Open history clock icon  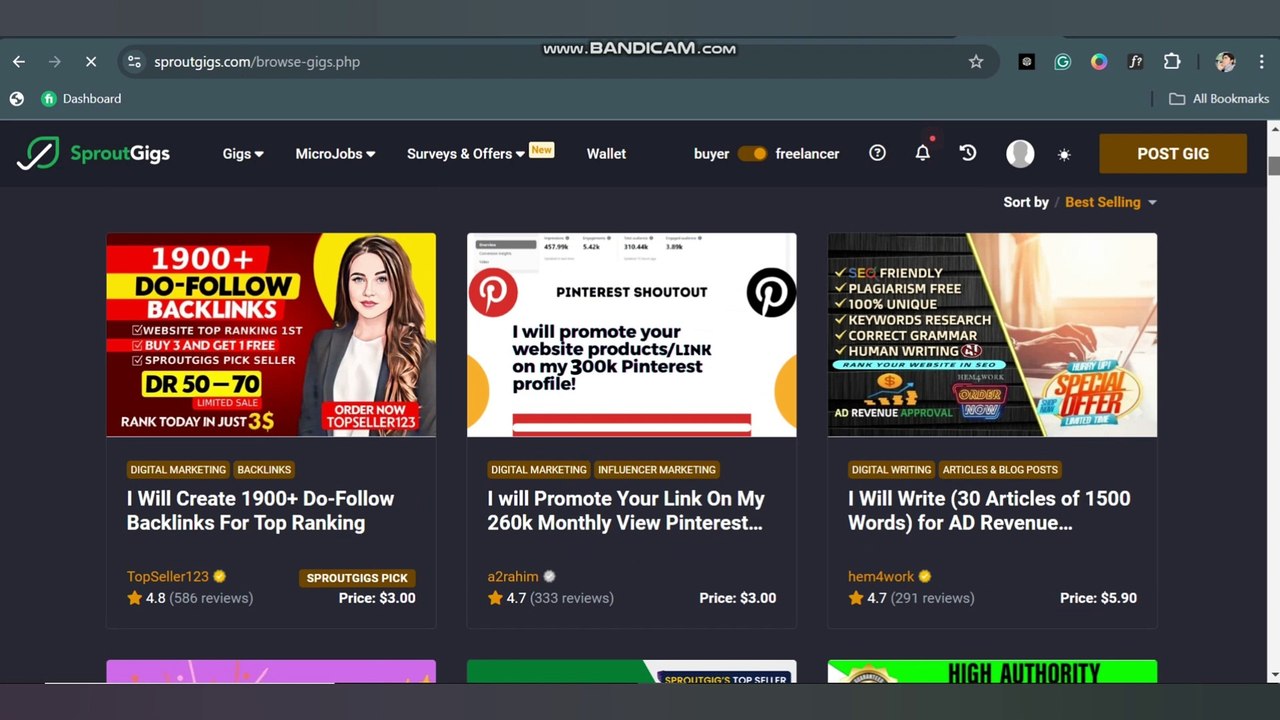[x=968, y=153]
